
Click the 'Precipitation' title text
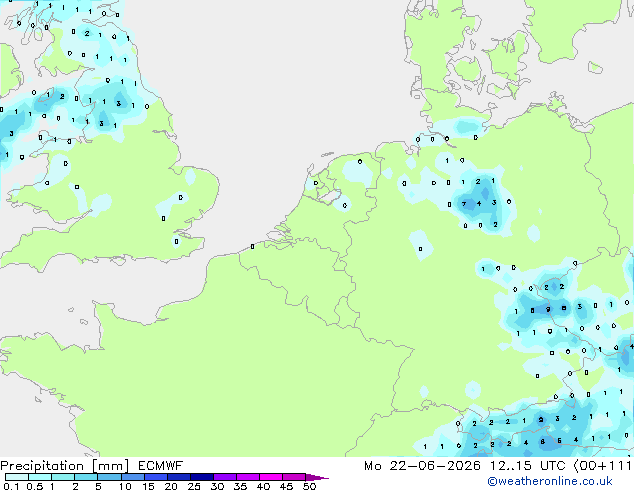(x=42, y=466)
